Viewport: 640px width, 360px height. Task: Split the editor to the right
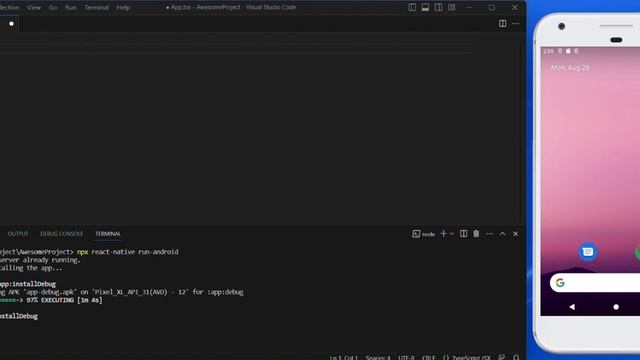[503, 24]
